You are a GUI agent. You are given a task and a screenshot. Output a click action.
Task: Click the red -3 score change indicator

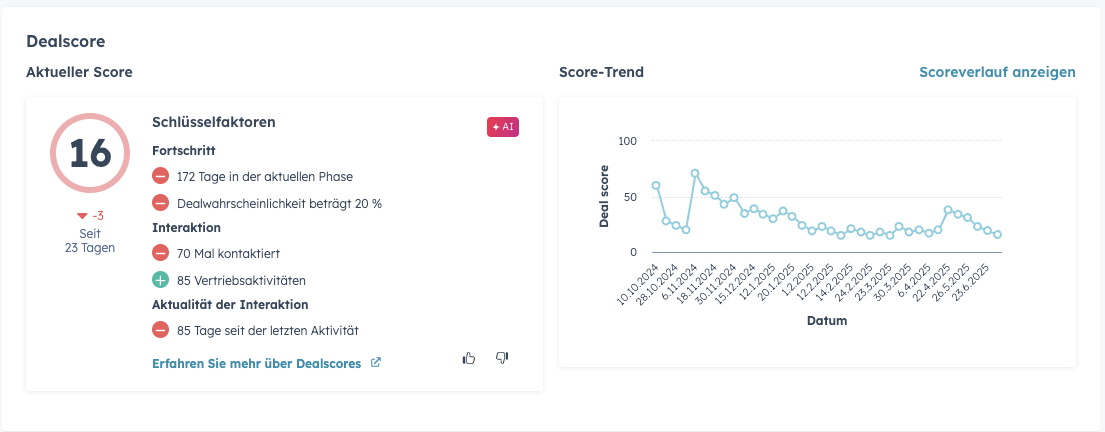(x=91, y=215)
